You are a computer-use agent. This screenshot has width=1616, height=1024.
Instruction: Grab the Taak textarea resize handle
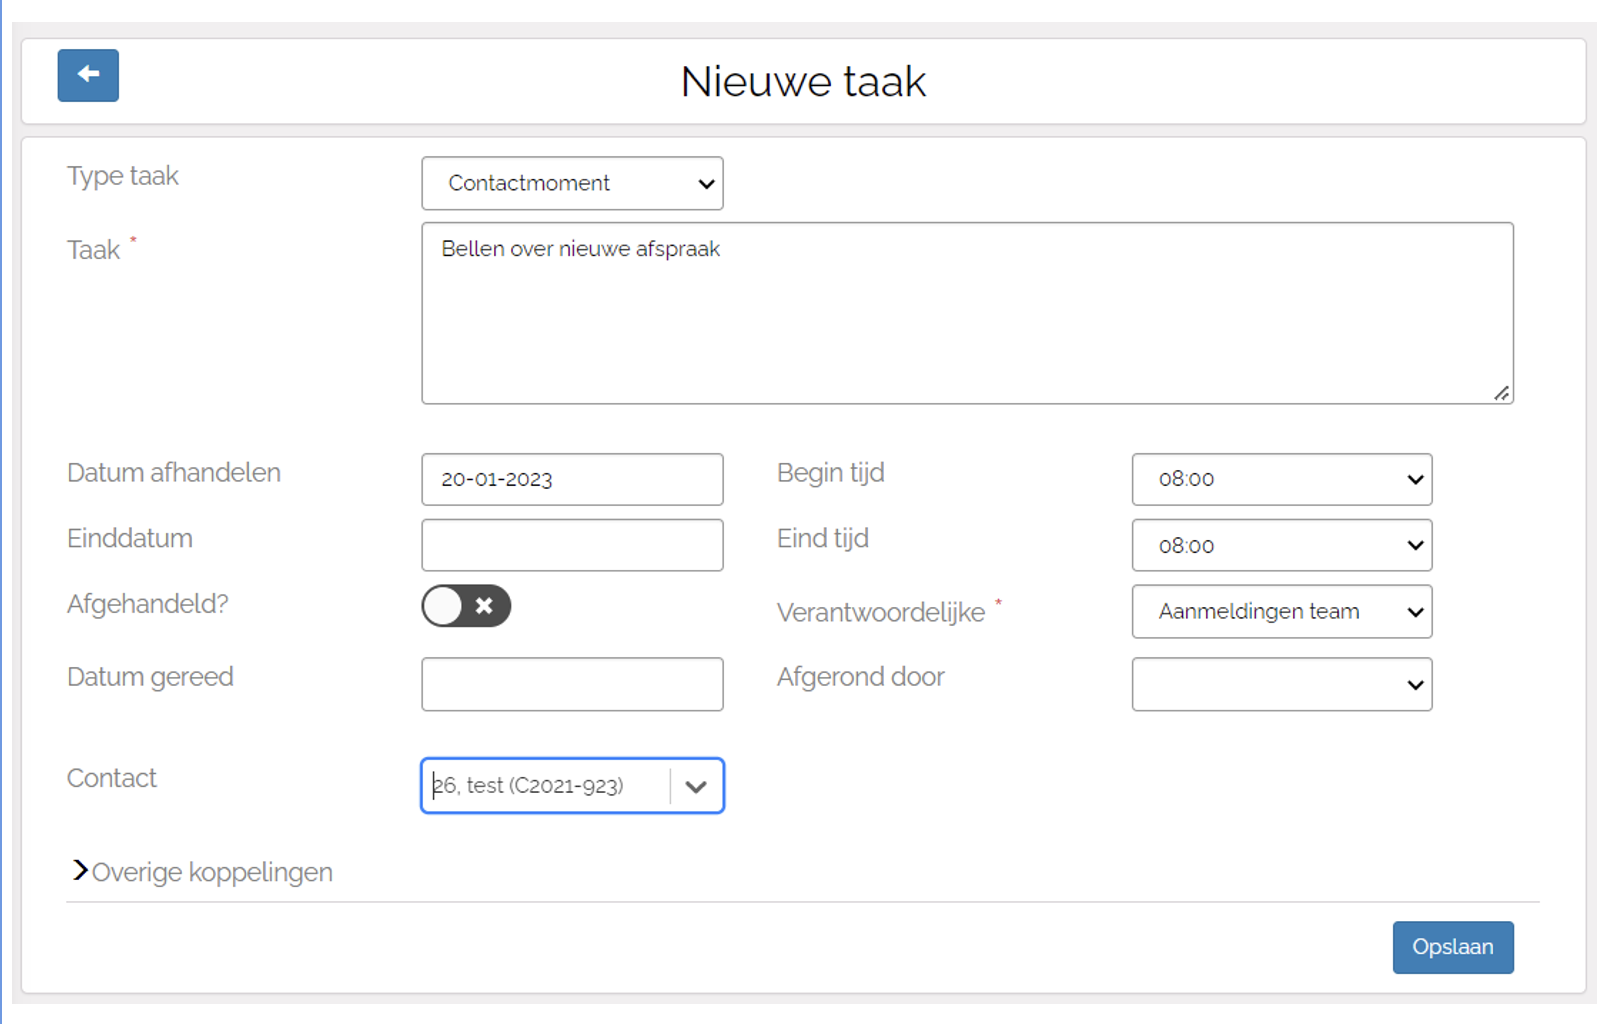point(1501,393)
